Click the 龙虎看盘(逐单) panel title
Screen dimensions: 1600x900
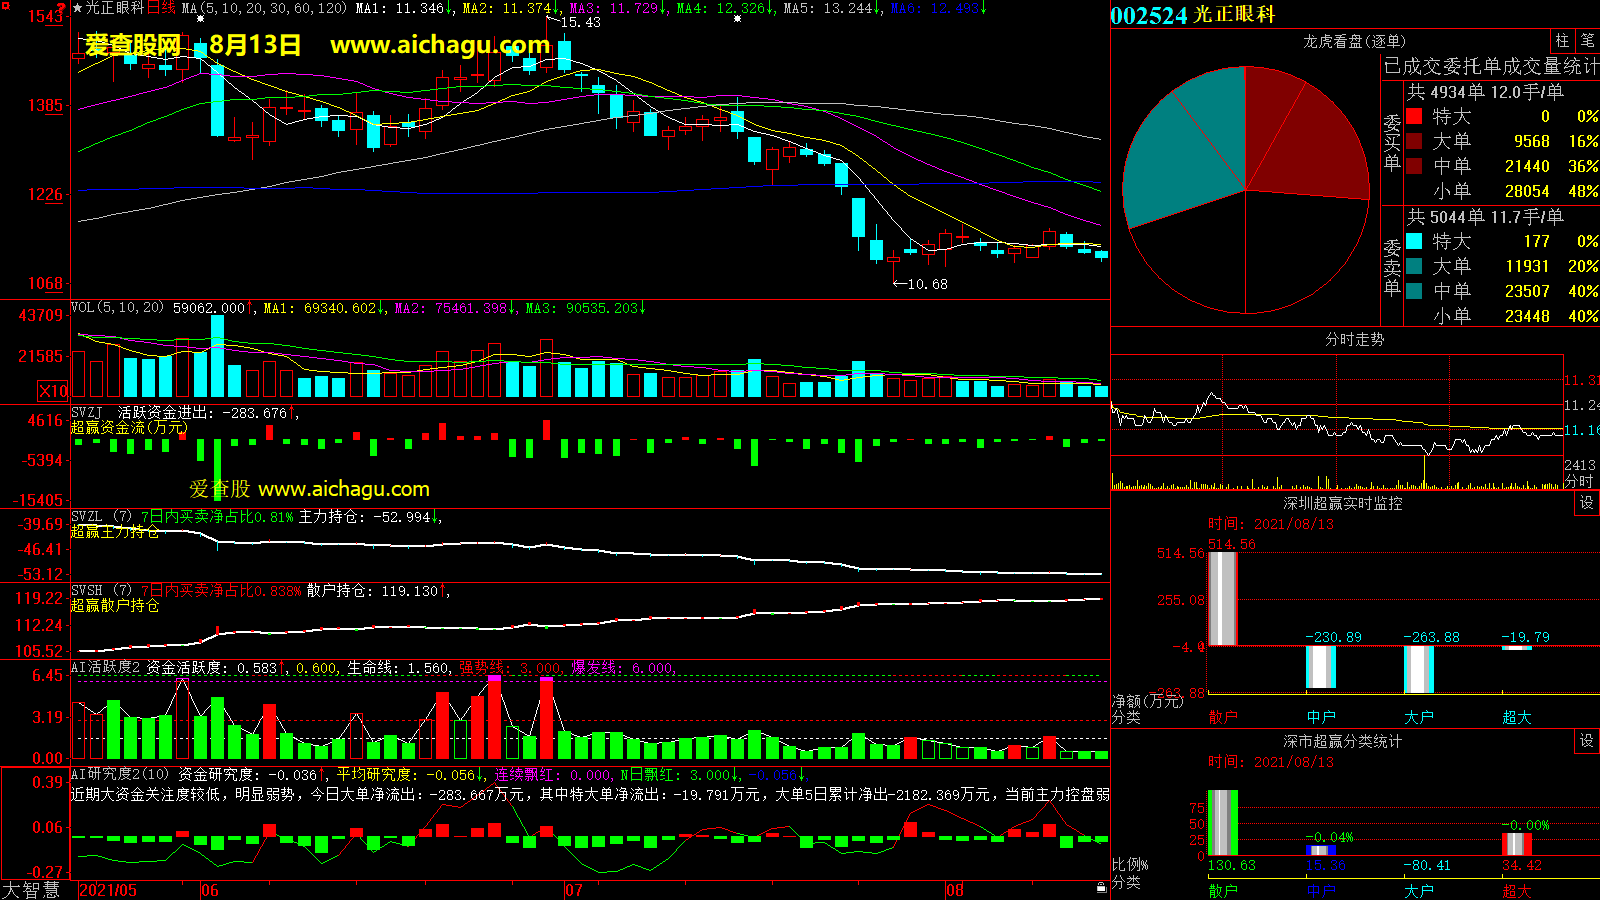click(1354, 41)
